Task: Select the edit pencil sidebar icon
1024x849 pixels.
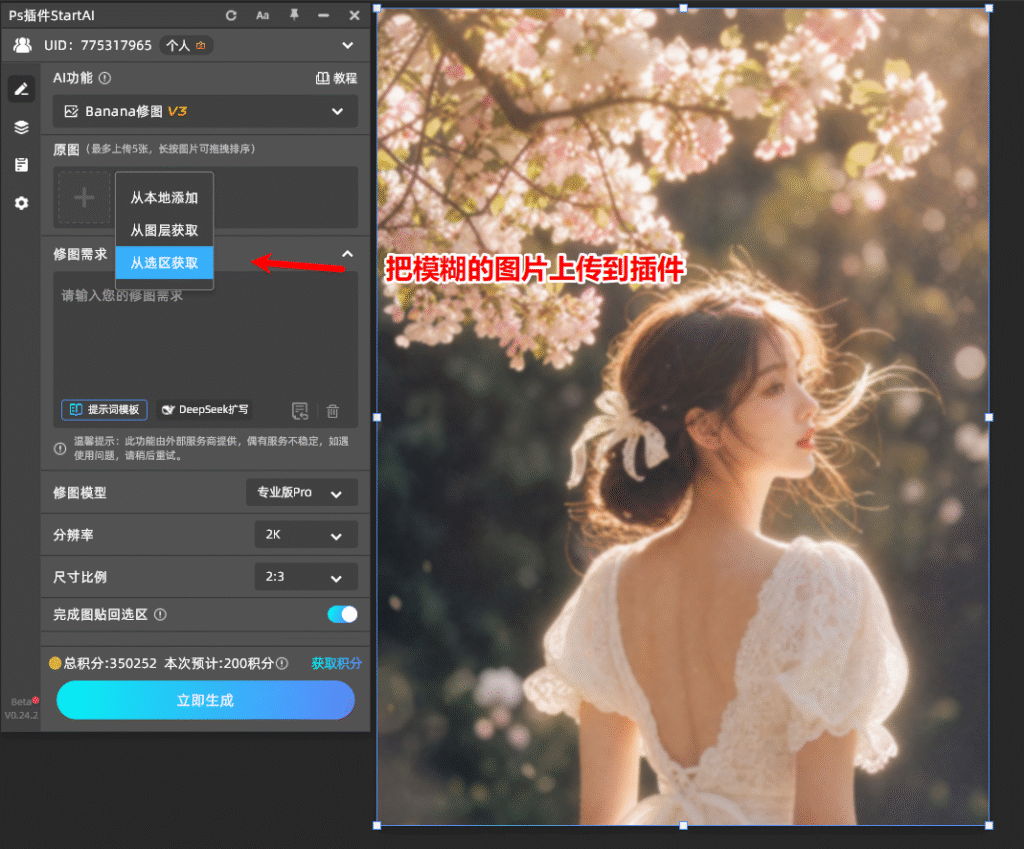Action: coord(22,89)
